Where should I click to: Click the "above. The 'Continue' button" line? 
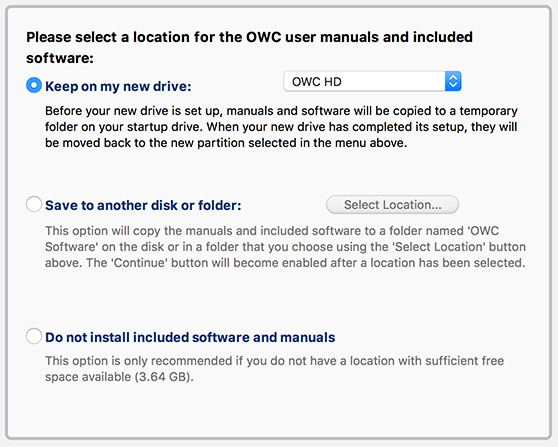285,263
